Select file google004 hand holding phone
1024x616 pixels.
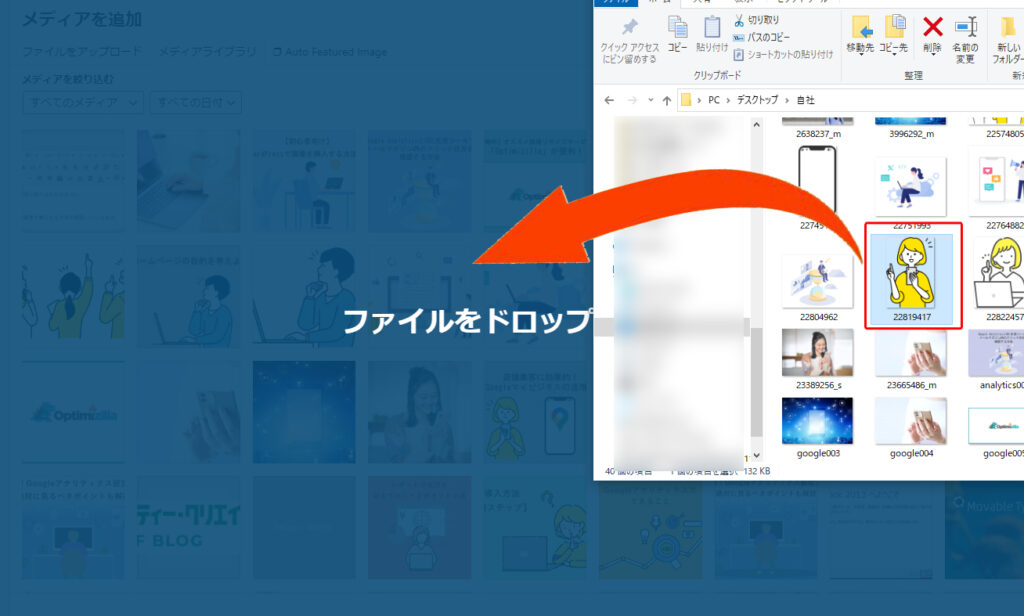point(912,427)
